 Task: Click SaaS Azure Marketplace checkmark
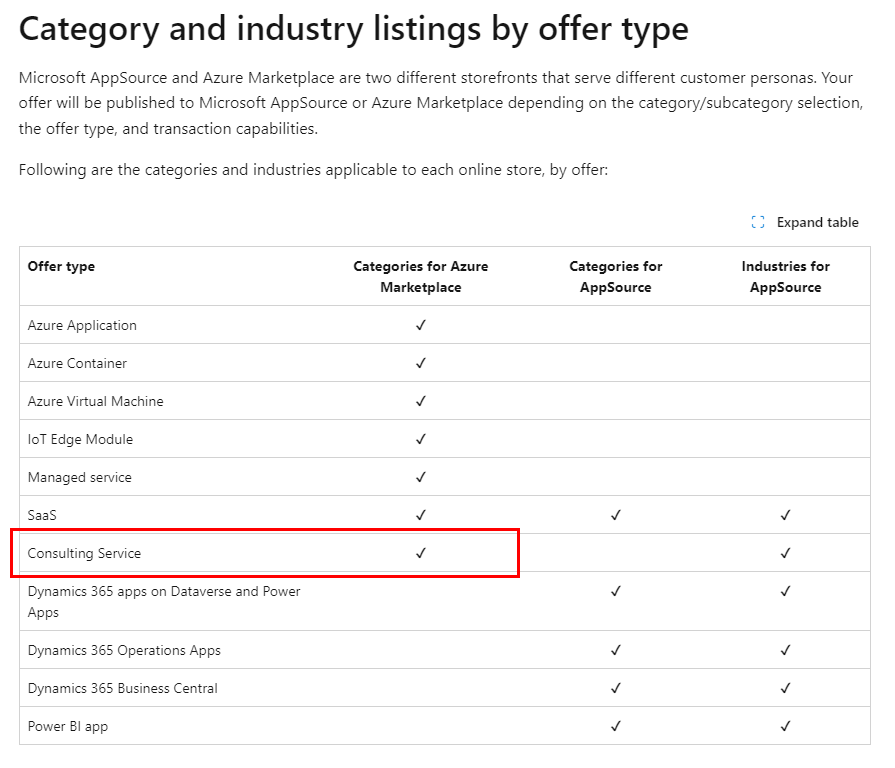click(421, 515)
